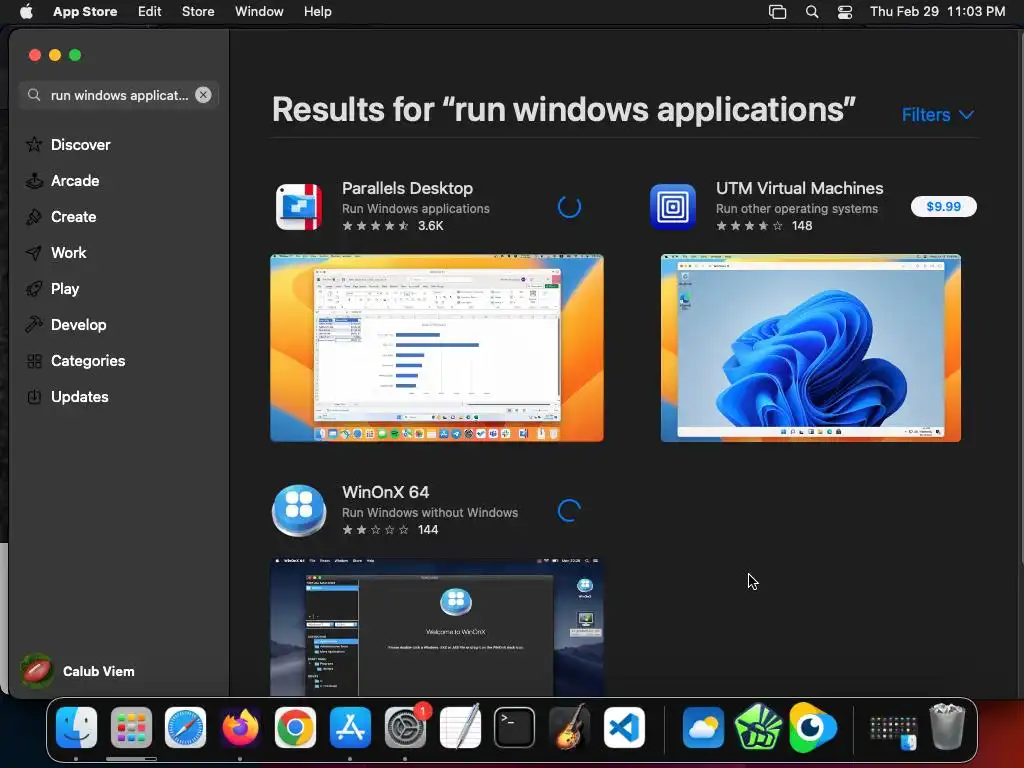1024x768 pixels.
Task: Open Control Center in menu bar
Action: (x=845, y=12)
